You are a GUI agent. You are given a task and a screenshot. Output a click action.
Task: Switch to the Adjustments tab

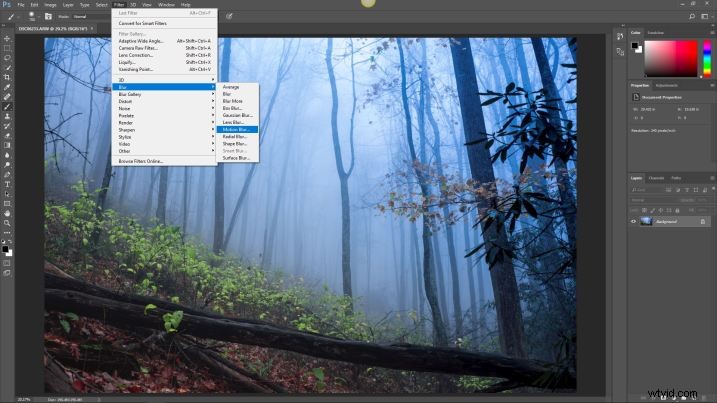666,86
